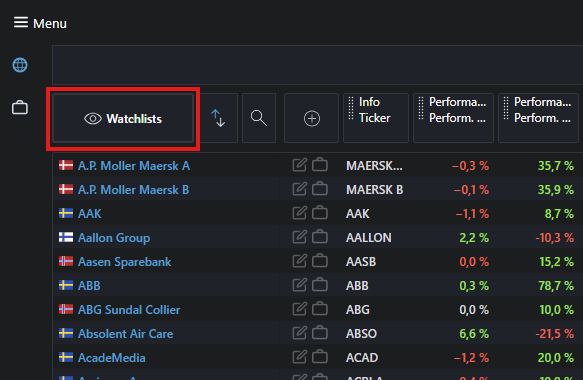Click the globe icon in sidebar
Screen dimensions: 583x380
point(20,65)
